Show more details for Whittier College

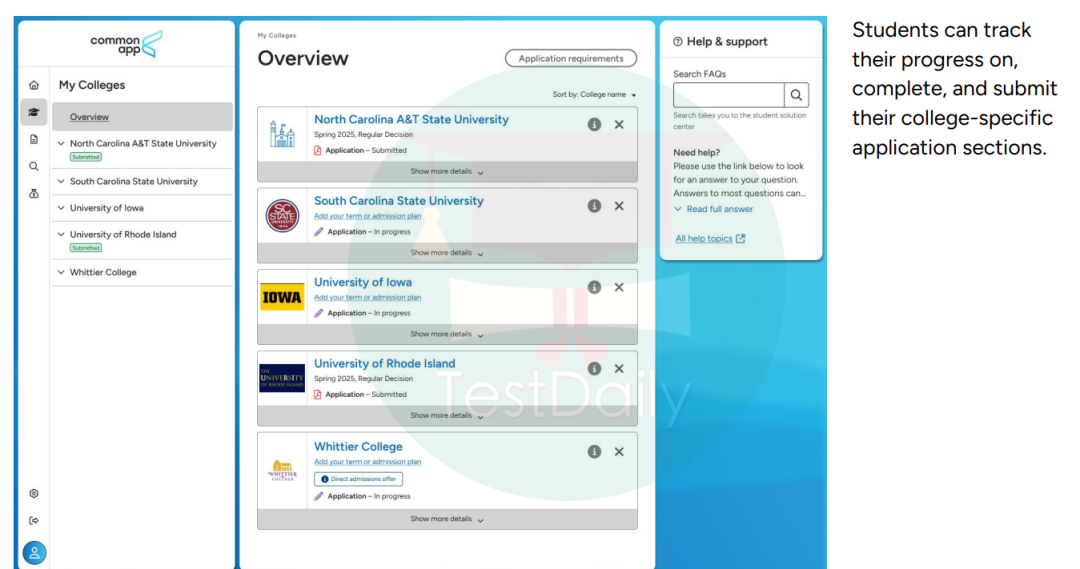tap(447, 519)
